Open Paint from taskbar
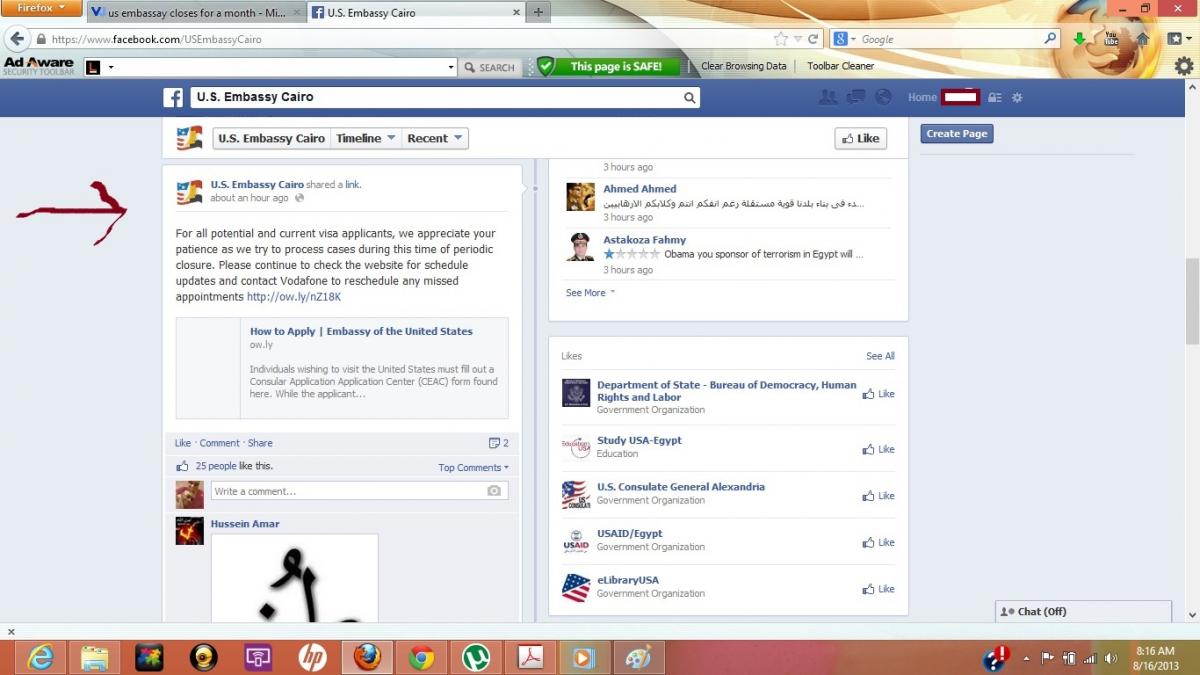Viewport: 1200px width, 675px height. [637, 657]
